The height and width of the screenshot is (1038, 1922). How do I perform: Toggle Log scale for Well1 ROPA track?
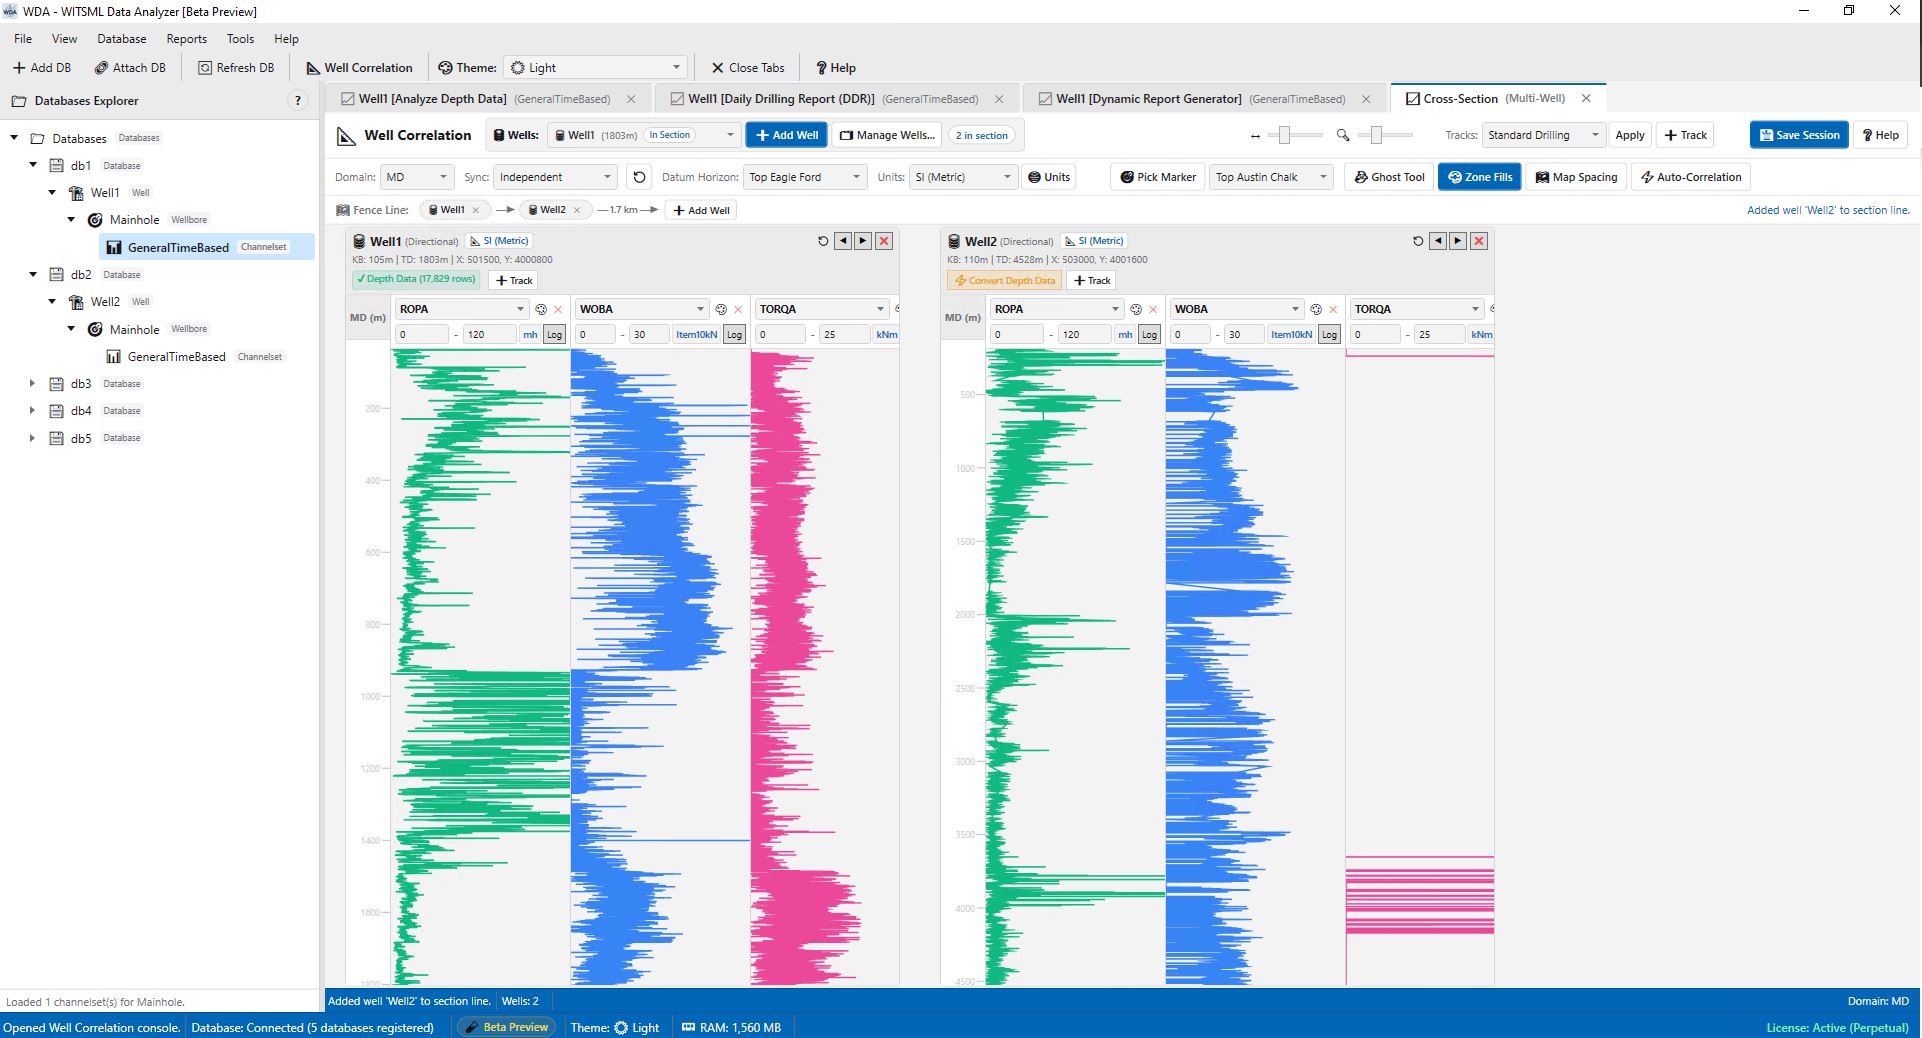click(x=555, y=335)
